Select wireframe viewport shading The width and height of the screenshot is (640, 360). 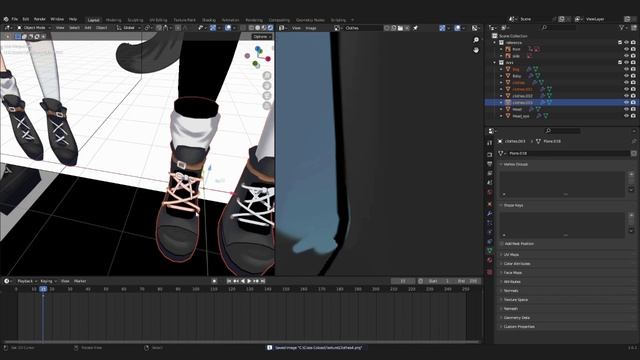pyautogui.click(x=251, y=28)
